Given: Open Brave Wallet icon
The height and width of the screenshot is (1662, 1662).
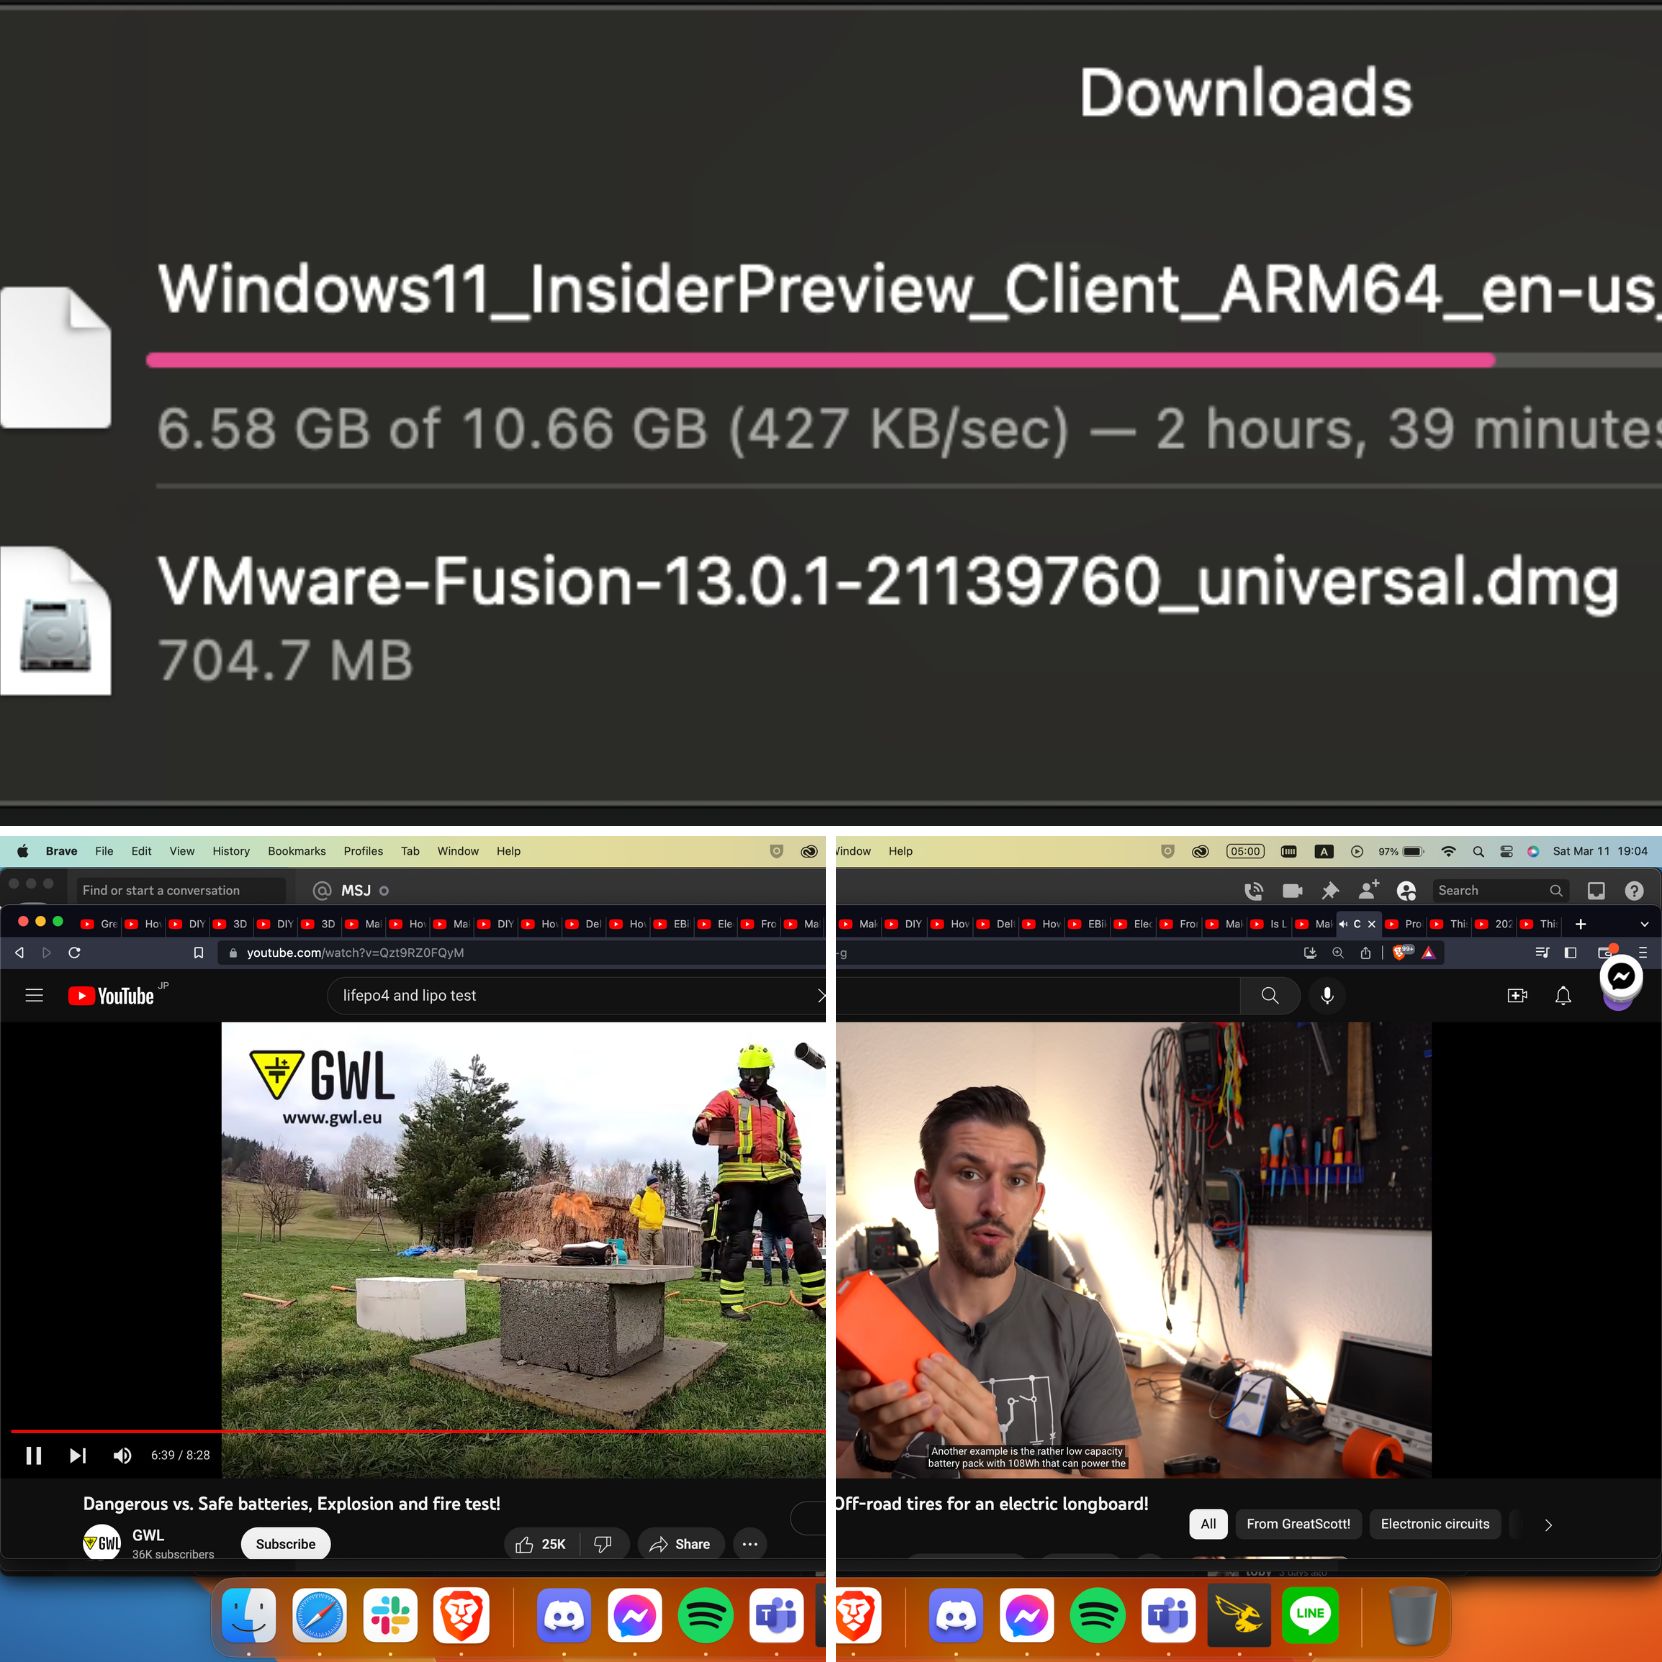Looking at the screenshot, I should coord(1606,953).
